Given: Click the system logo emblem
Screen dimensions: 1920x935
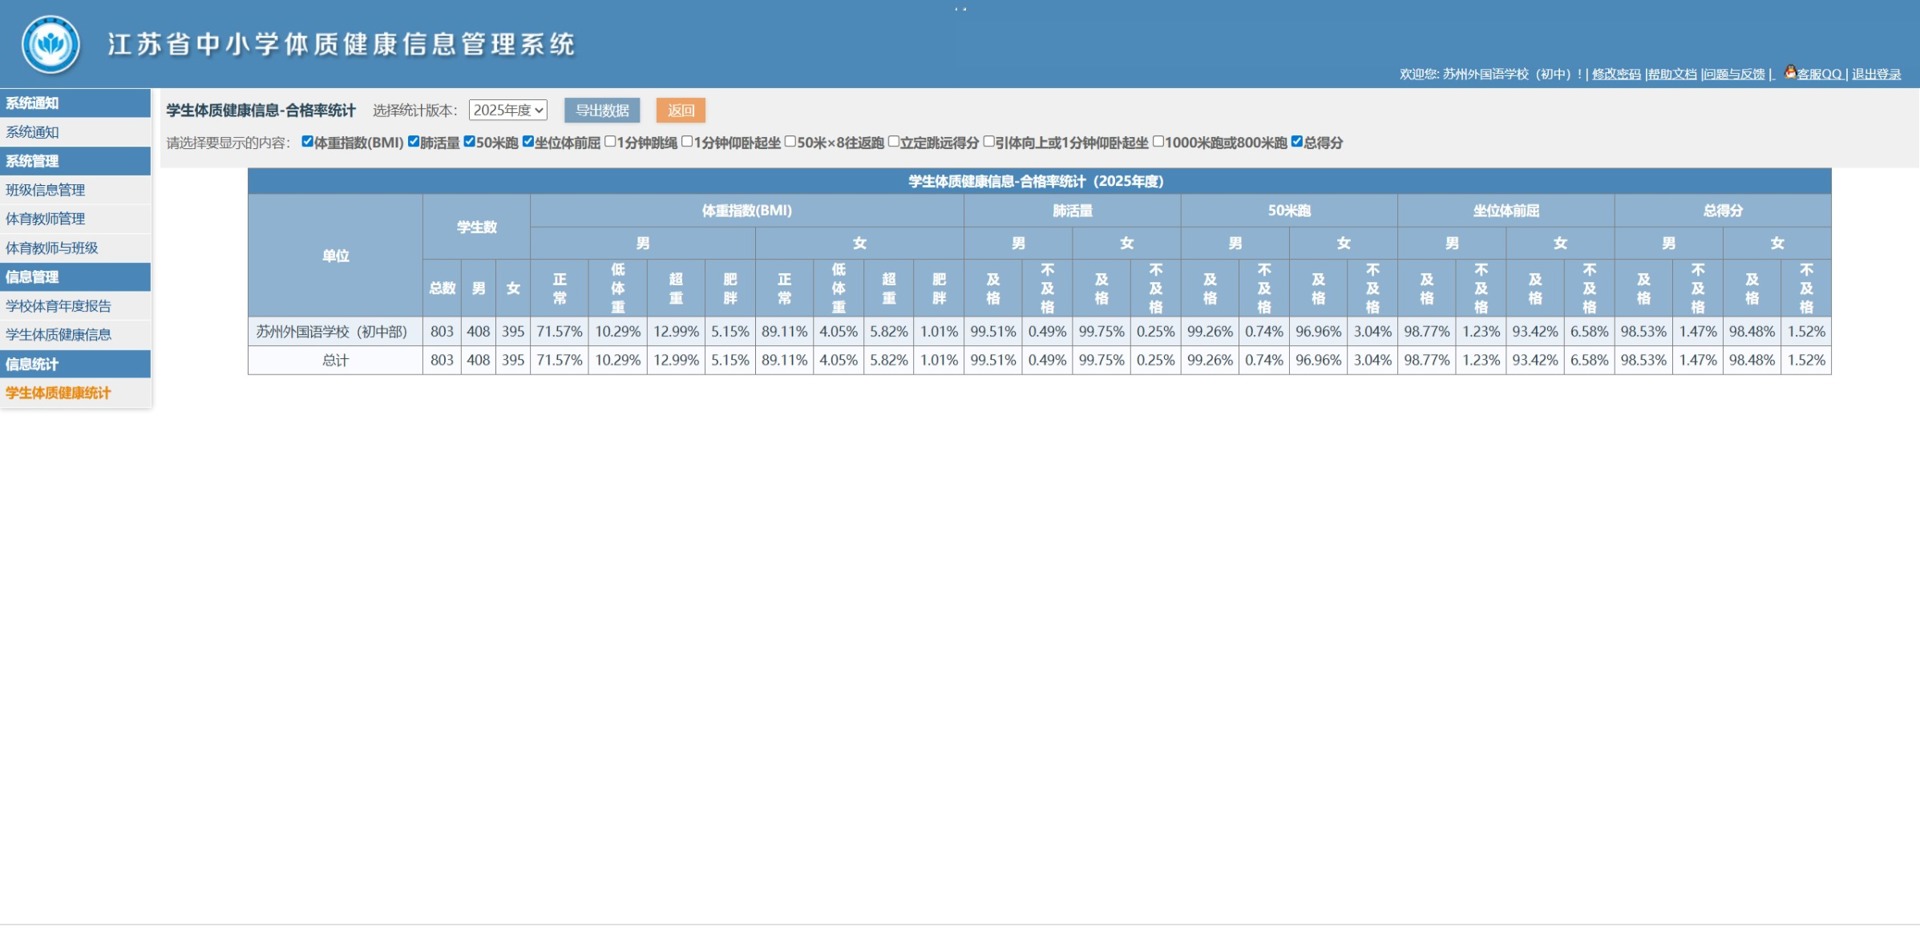Looking at the screenshot, I should pos(51,44).
